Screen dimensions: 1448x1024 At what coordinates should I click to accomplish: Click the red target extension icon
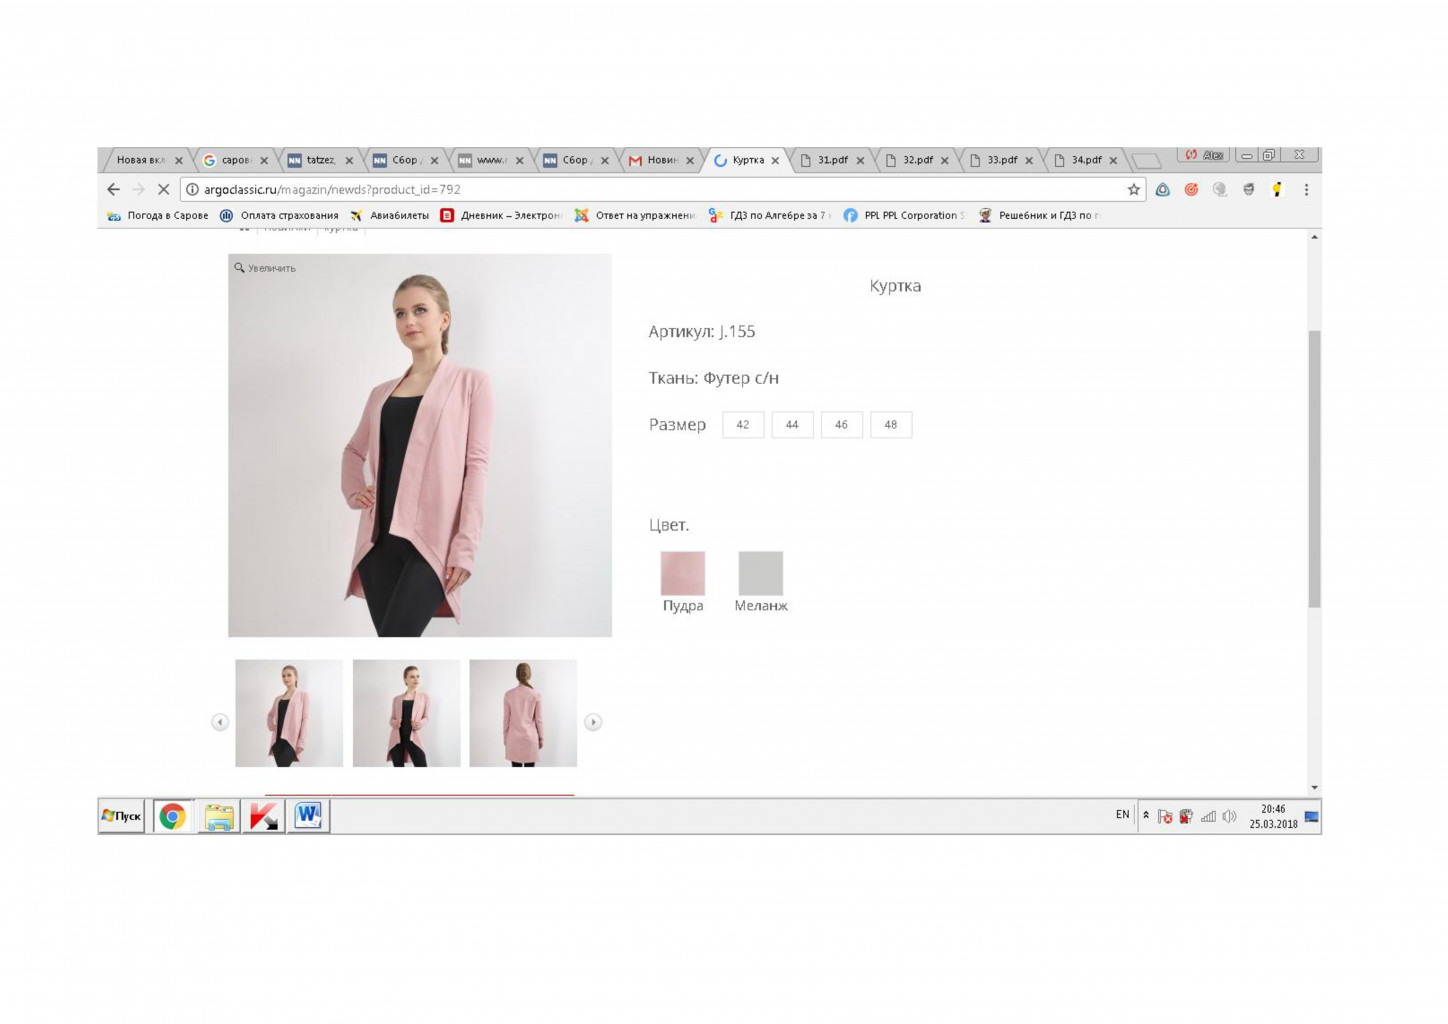click(1191, 189)
